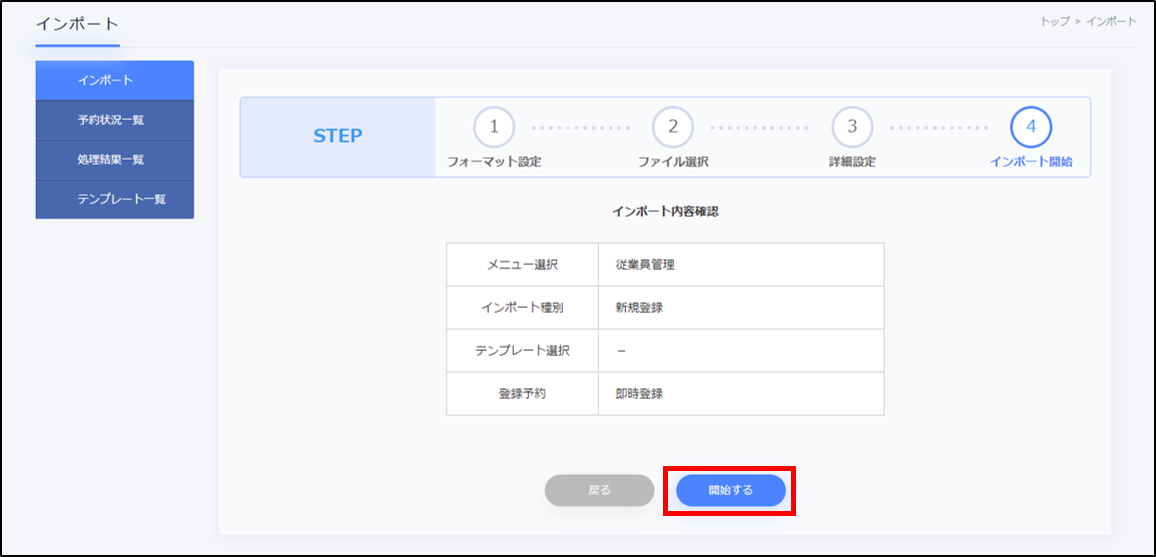Click the インポート開始 step label
The image size is (1156, 557).
coord(1031,161)
